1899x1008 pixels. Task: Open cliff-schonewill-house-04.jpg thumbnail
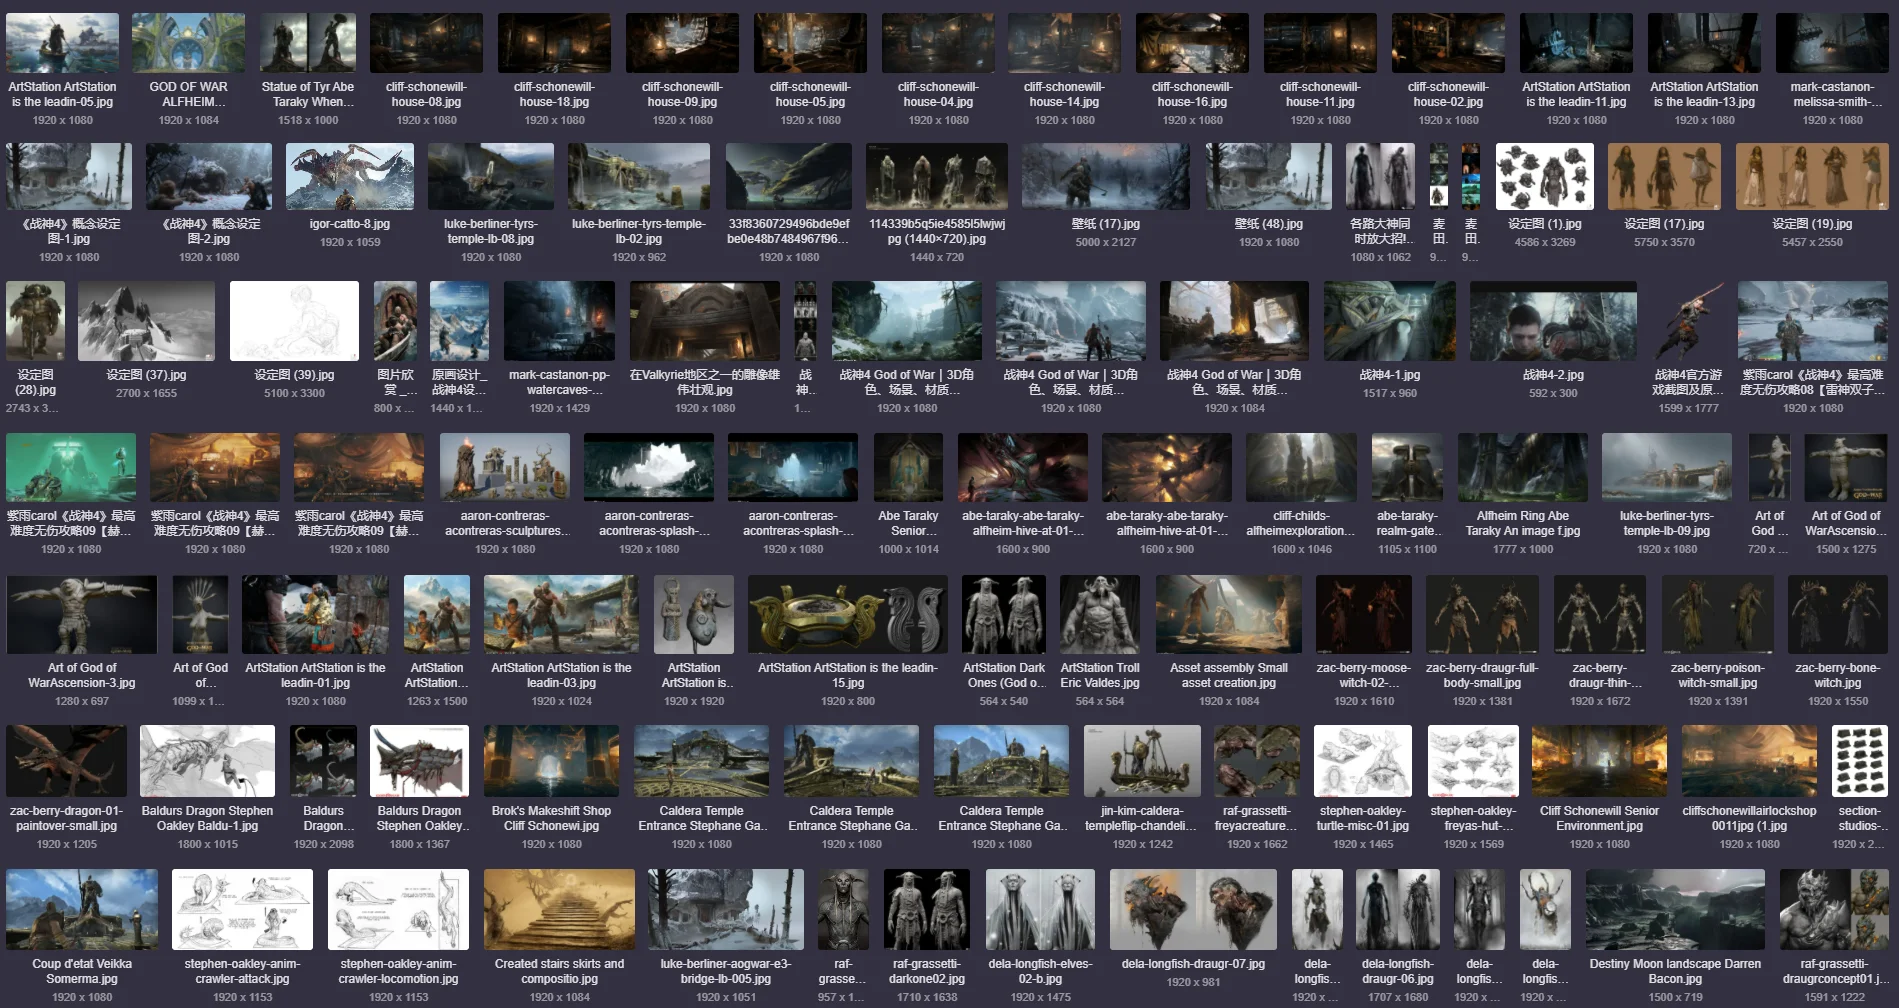click(938, 42)
